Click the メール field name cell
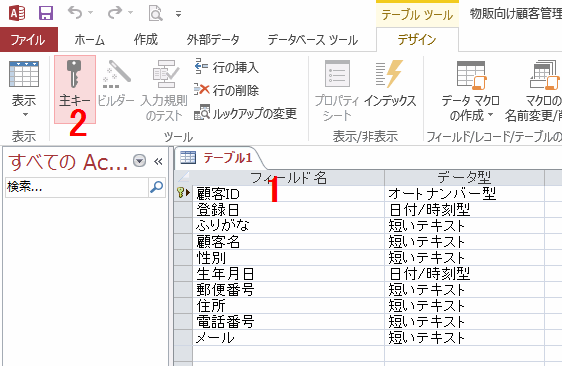Screen dimensions: 562x366 coord(289,338)
